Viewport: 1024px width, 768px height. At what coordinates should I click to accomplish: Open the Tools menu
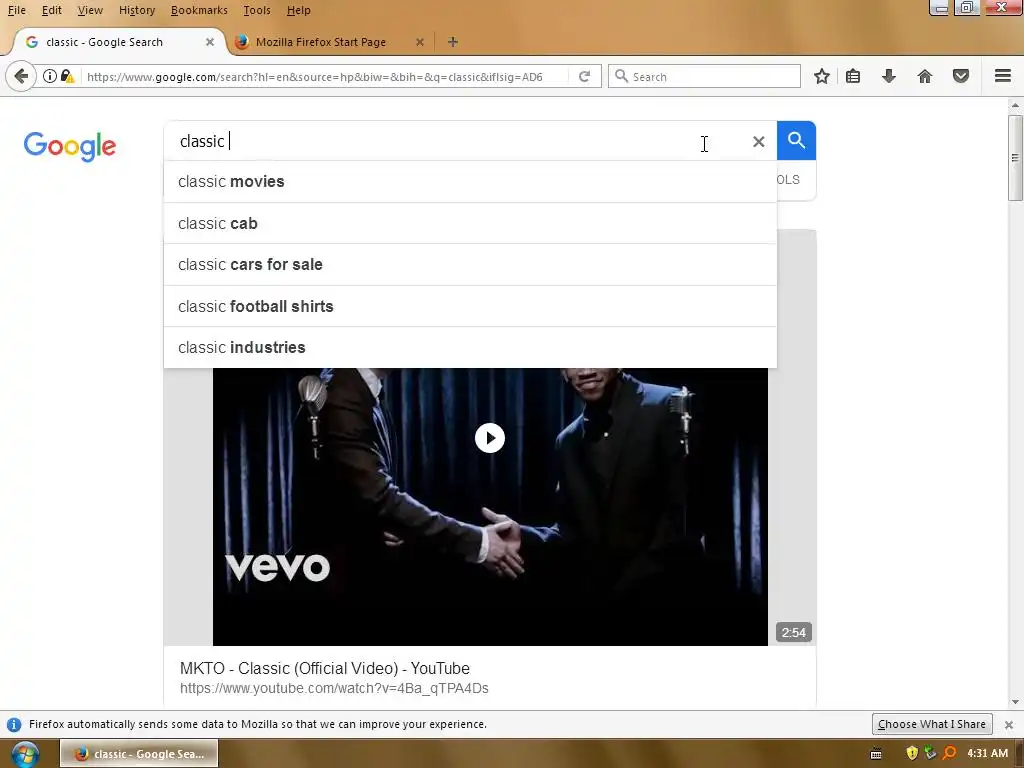pyautogui.click(x=257, y=10)
